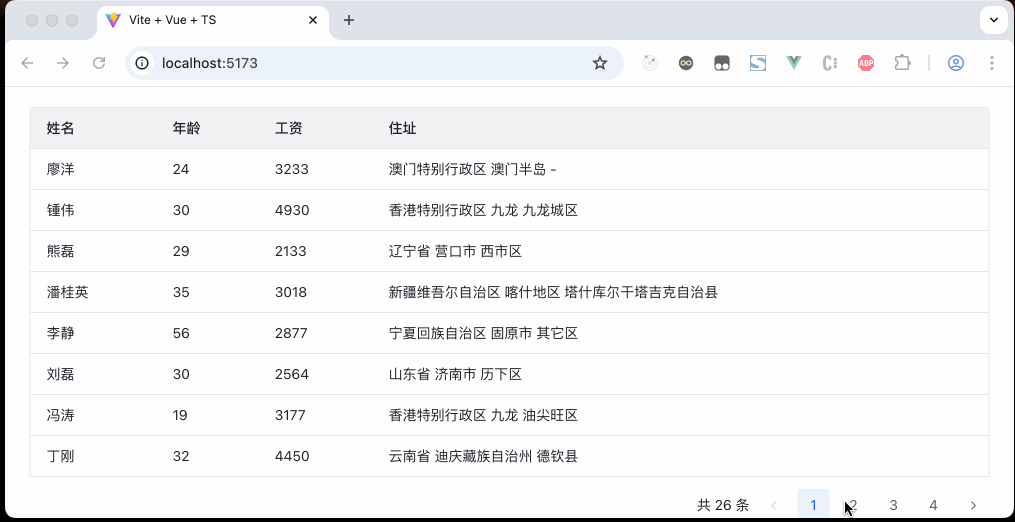Click age value 35 in 潘桂英 row
This screenshot has height=522, width=1015.
181,292
